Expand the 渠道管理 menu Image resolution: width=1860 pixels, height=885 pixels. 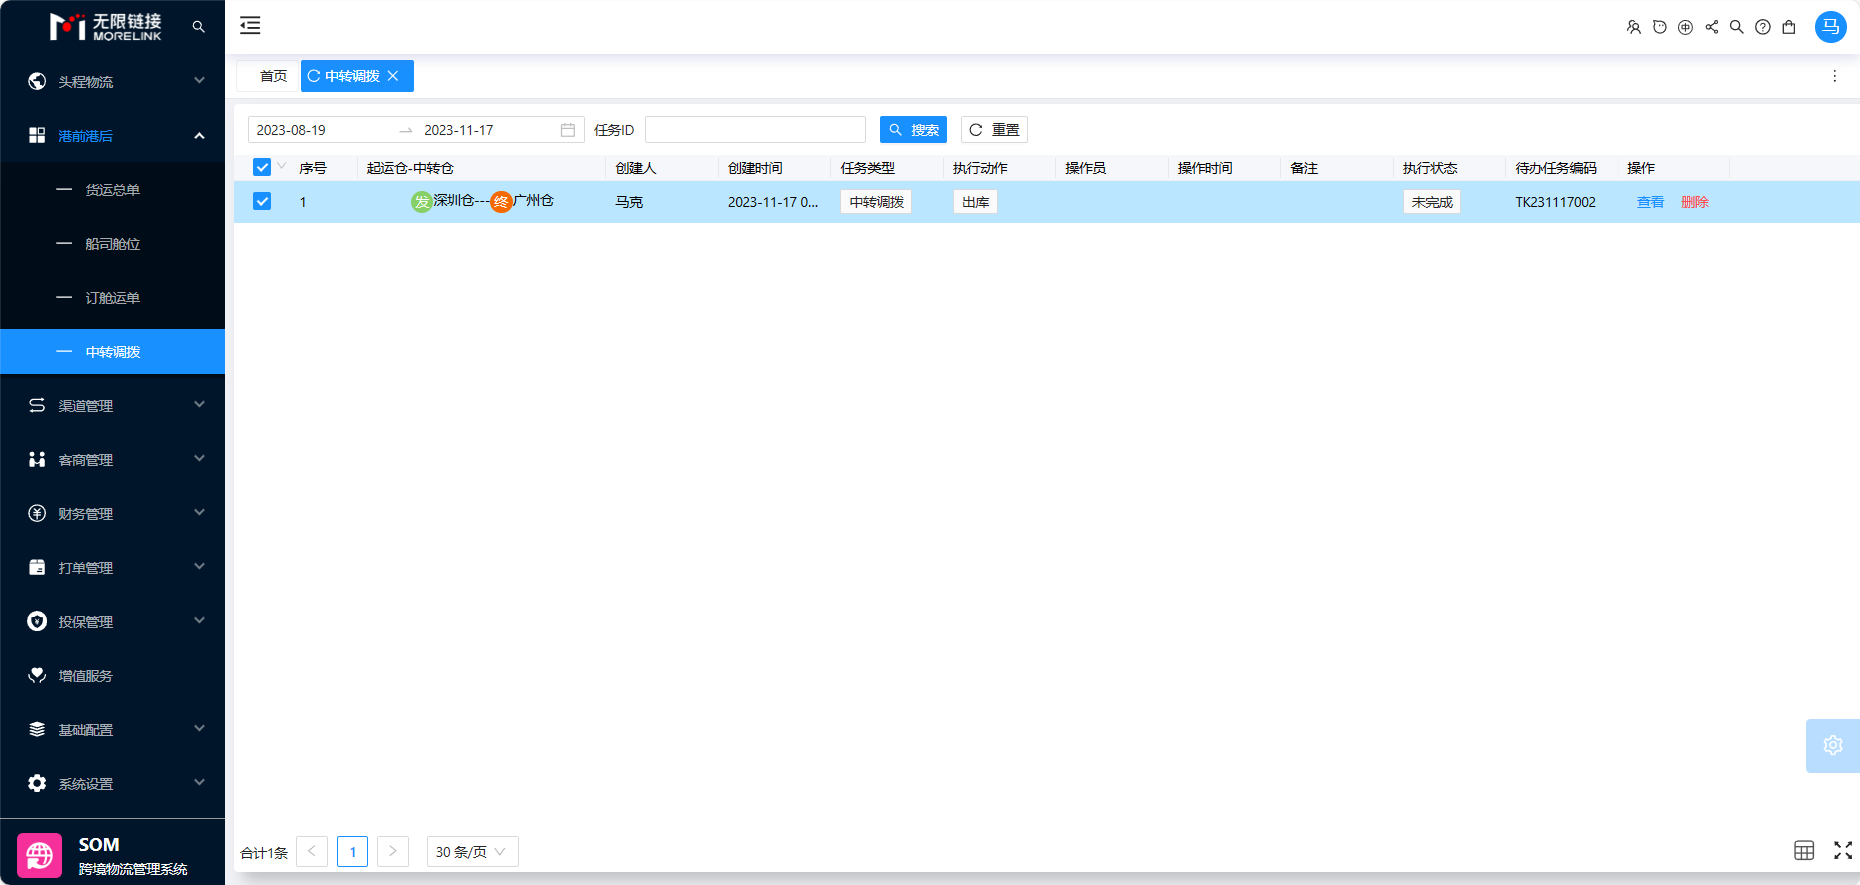coord(113,405)
